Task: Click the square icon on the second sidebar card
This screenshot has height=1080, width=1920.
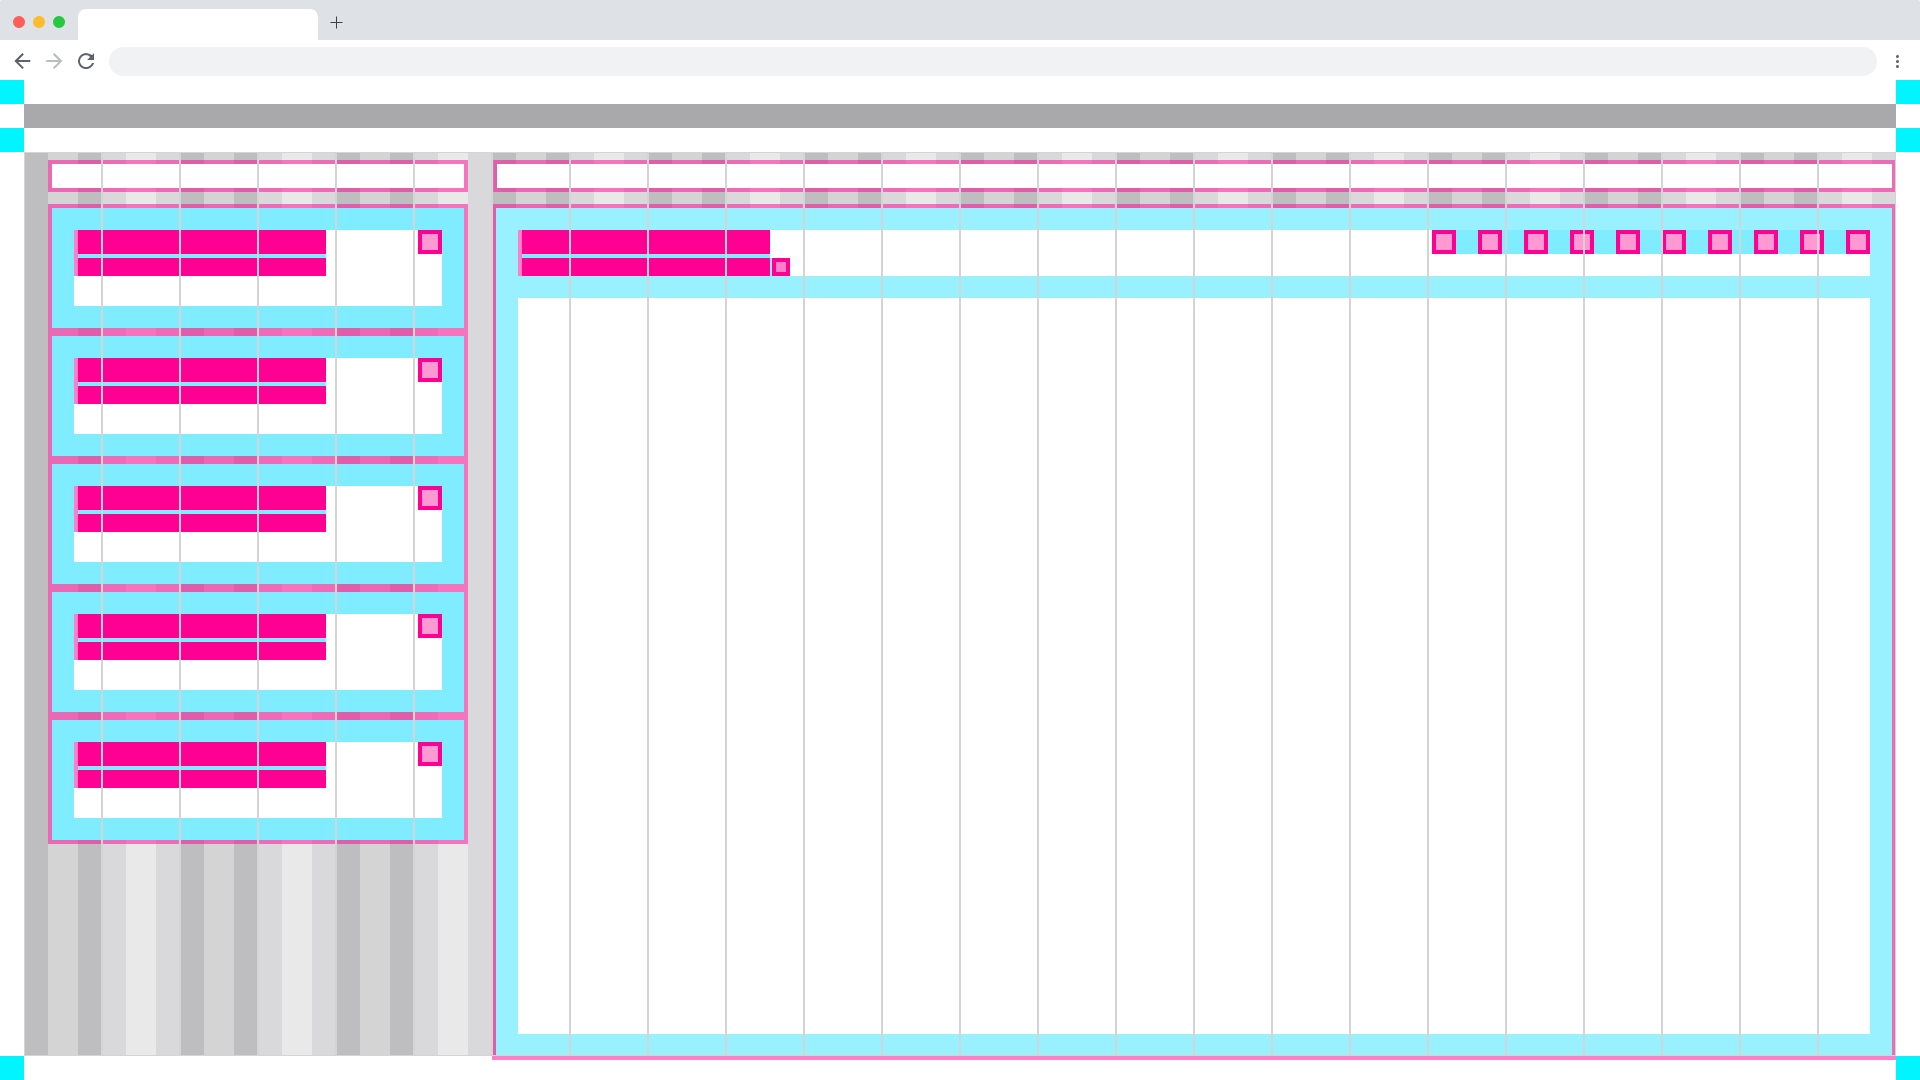Action: [x=430, y=370]
